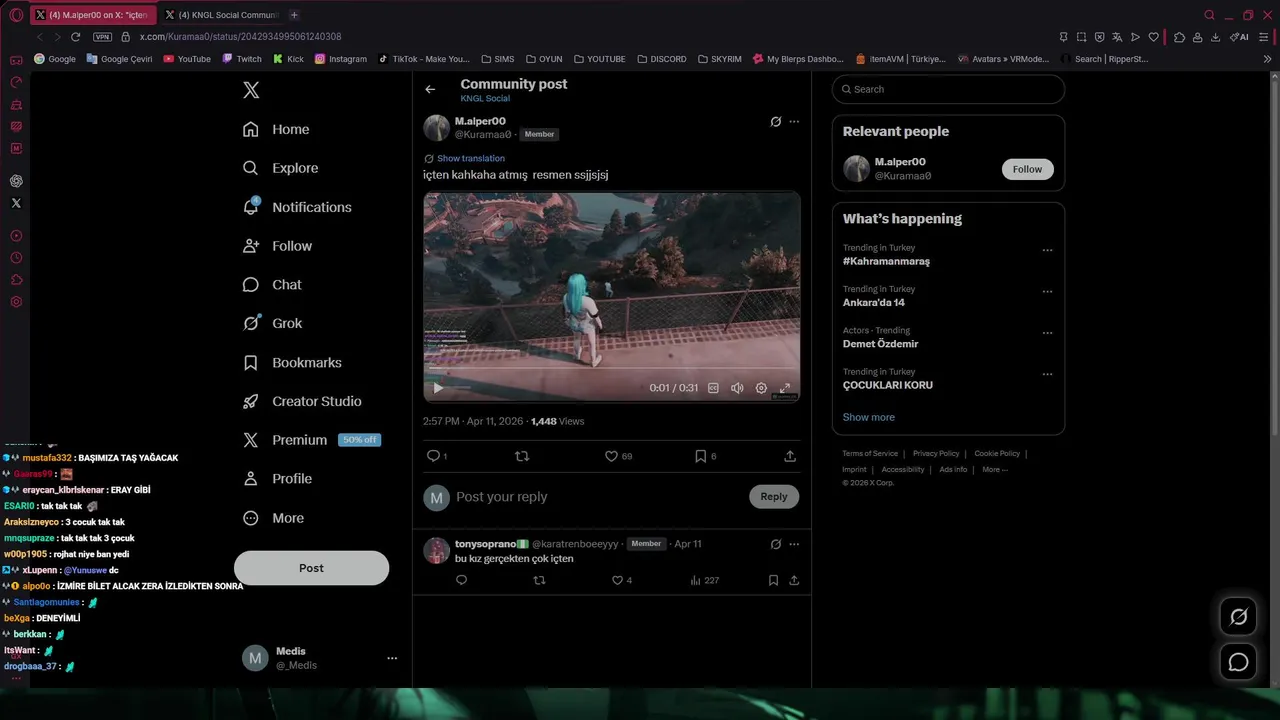
Task: Open the browser AI assistant button
Action: pyautogui.click(x=1239, y=37)
